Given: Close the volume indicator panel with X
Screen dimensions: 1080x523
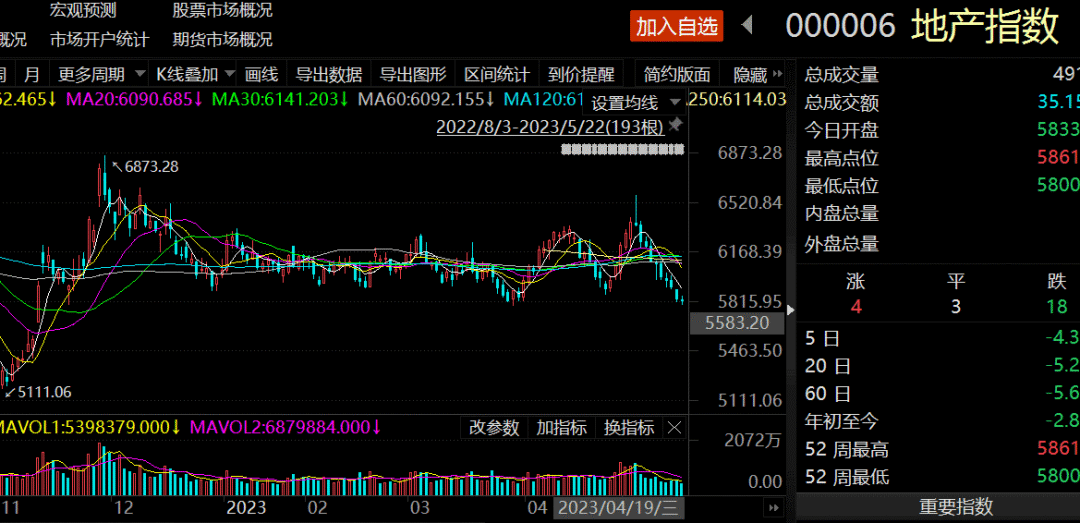Looking at the screenshot, I should pos(675,428).
